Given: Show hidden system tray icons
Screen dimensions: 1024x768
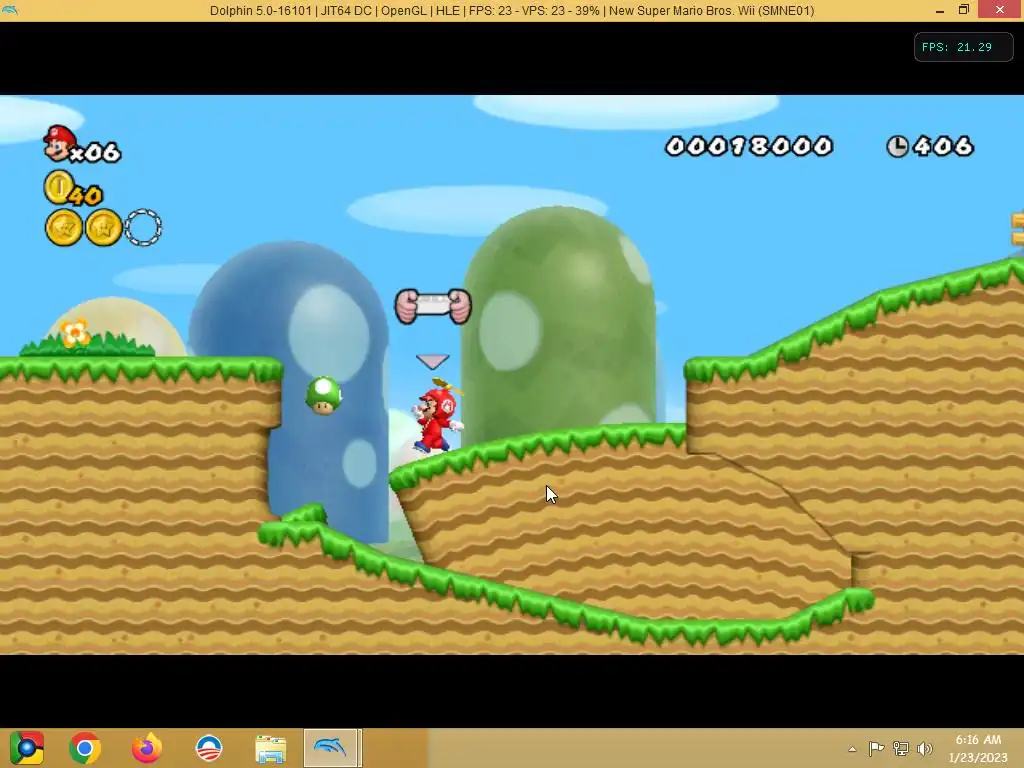Looking at the screenshot, I should [852, 748].
